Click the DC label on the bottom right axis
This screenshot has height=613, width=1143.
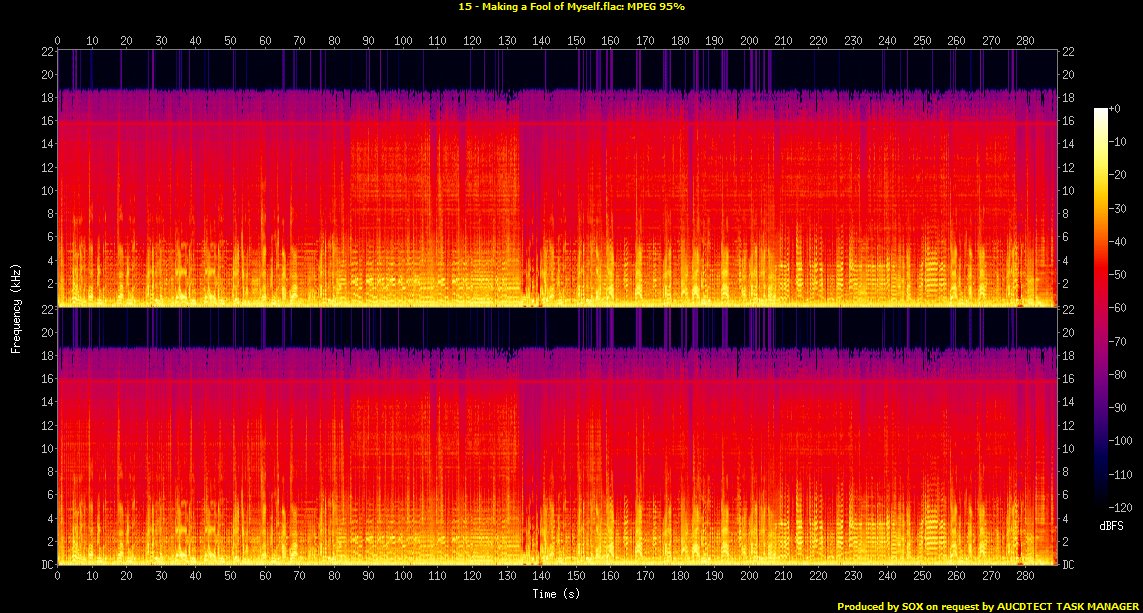tap(1070, 565)
